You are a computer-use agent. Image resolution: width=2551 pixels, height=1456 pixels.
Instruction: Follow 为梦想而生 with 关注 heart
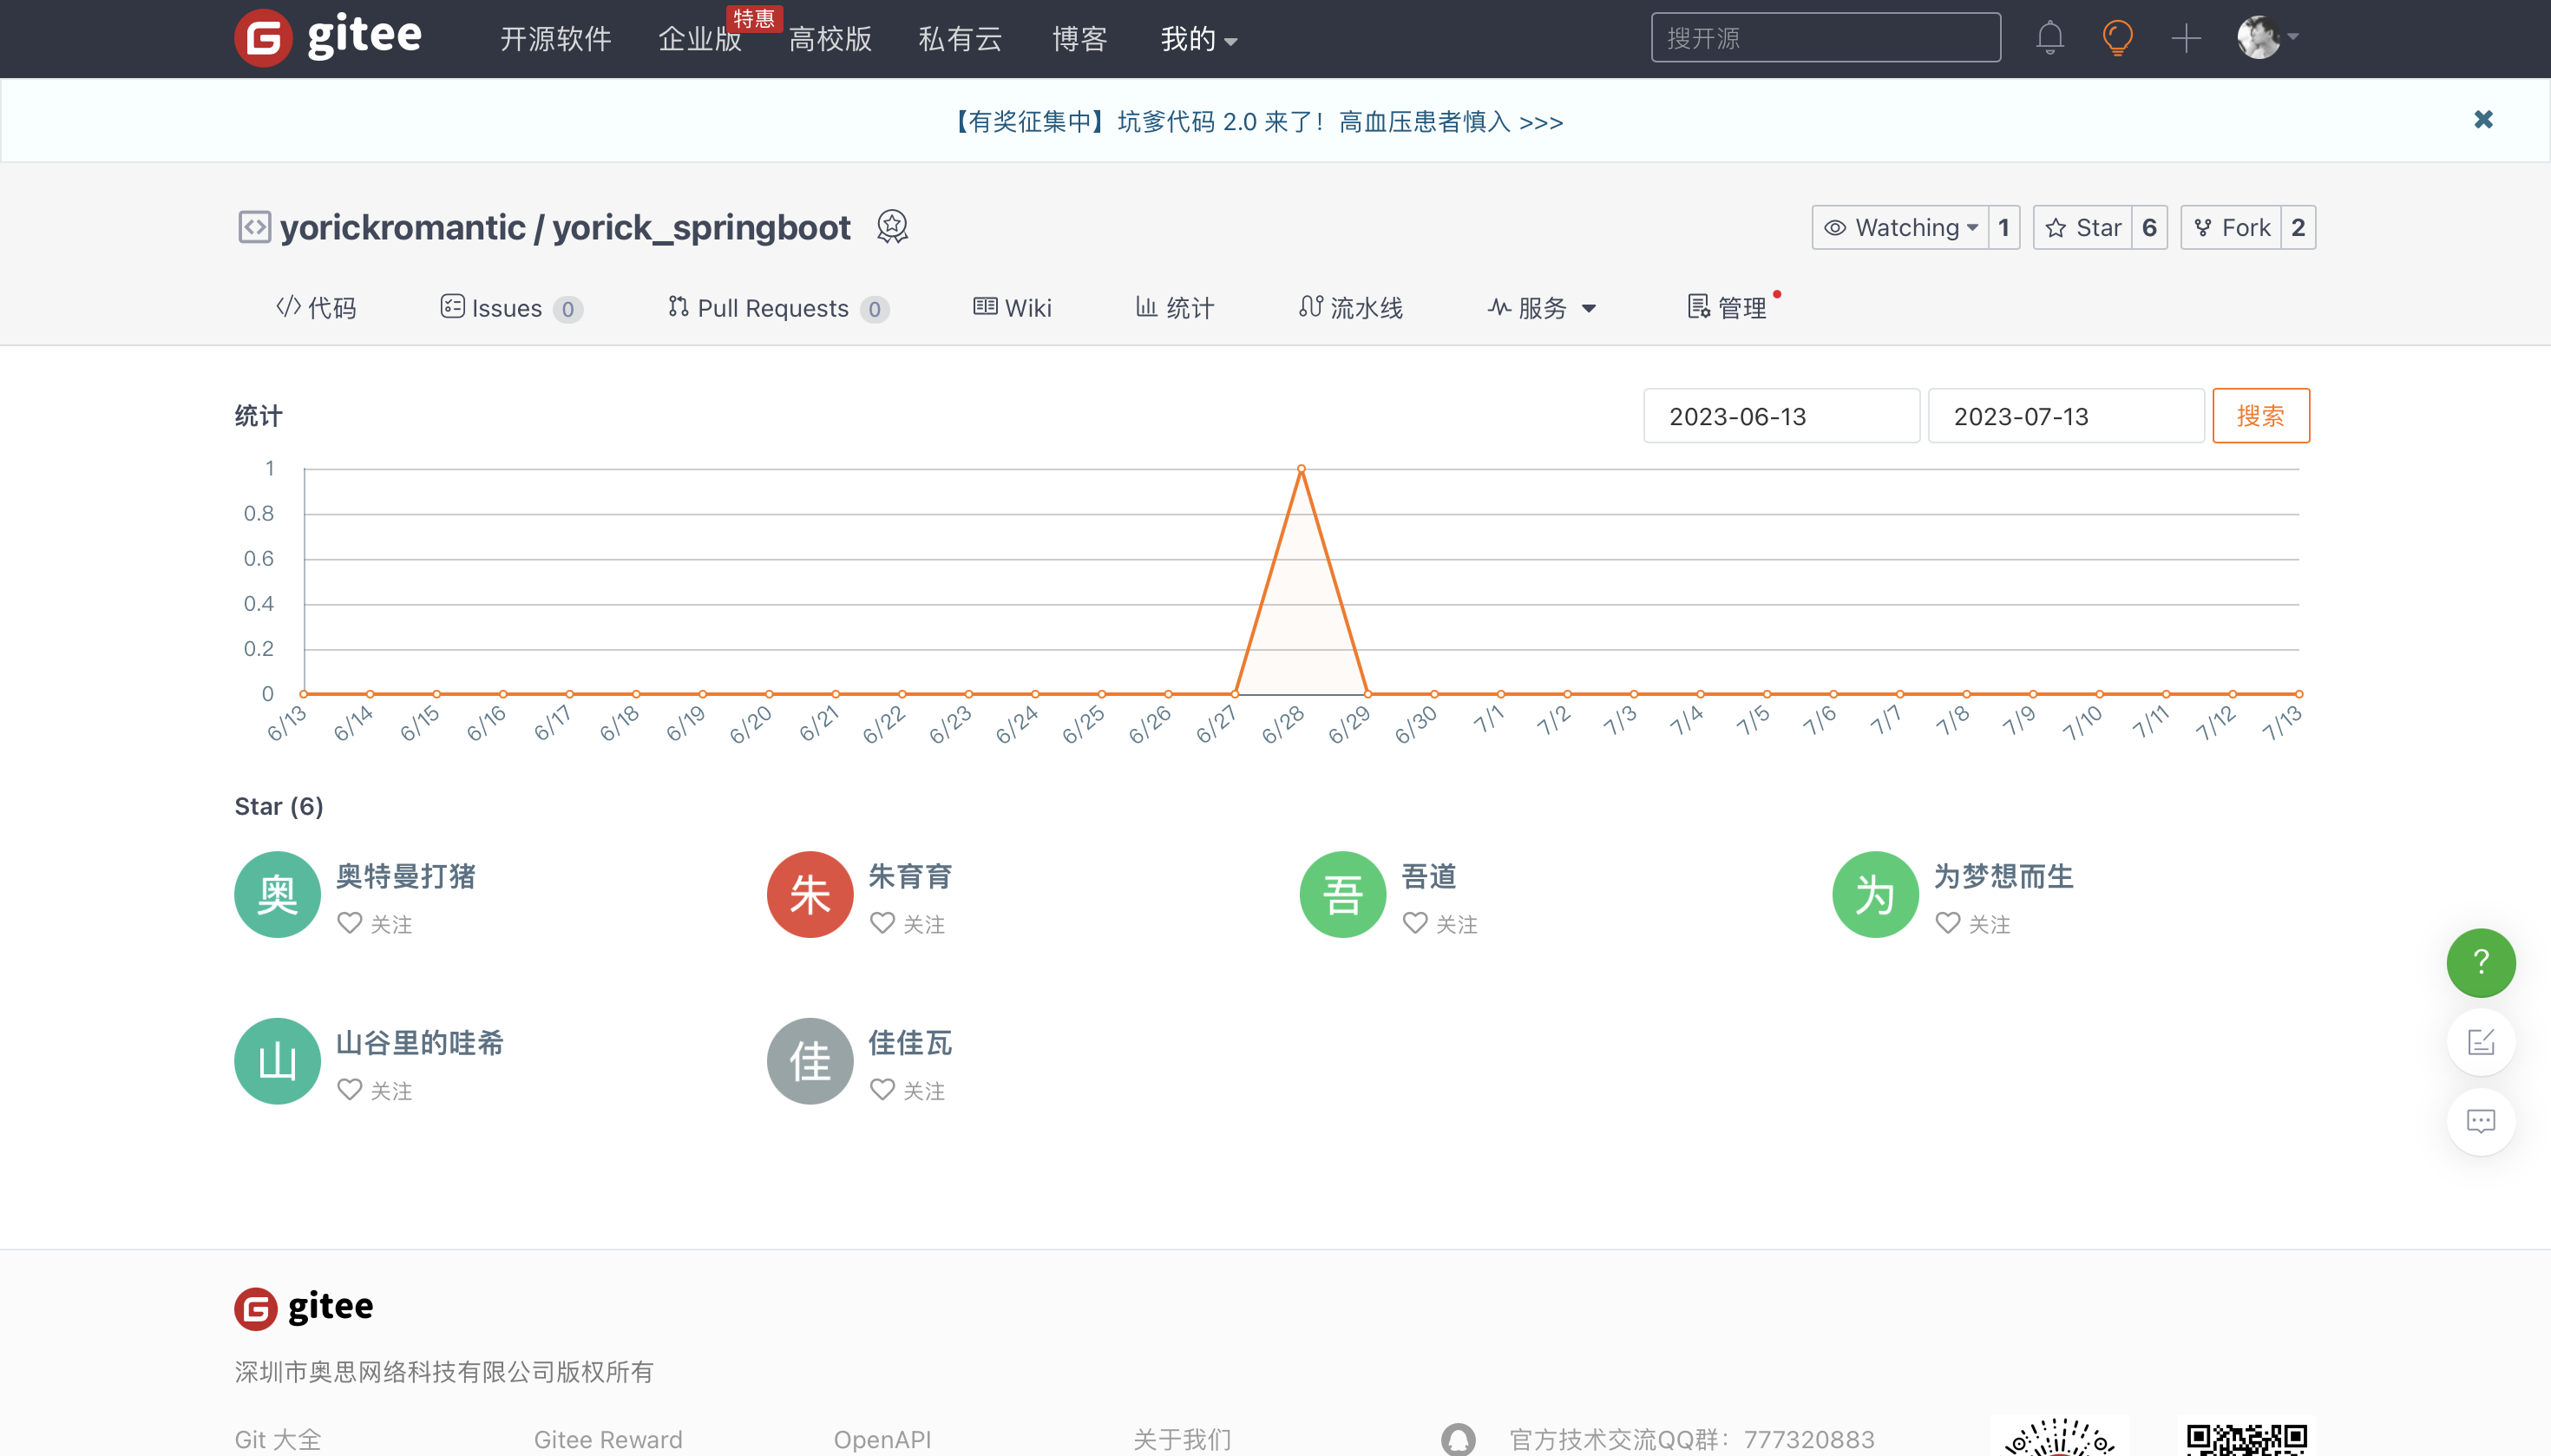pyautogui.click(x=1973, y=924)
